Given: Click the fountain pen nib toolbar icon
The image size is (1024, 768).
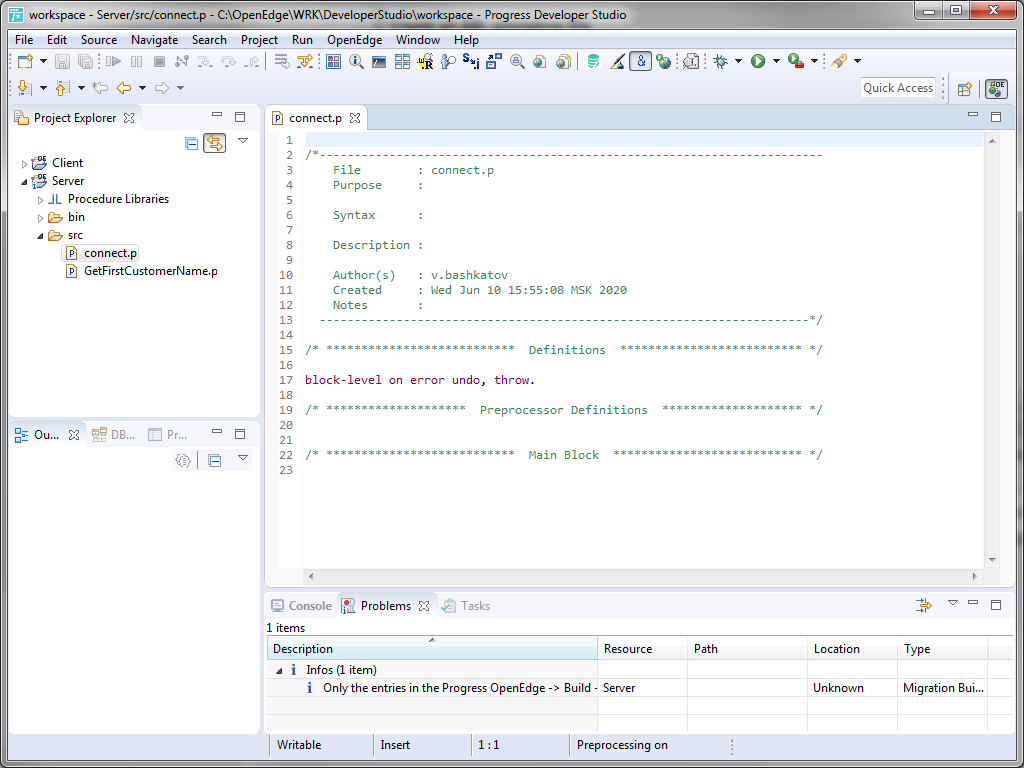Looking at the screenshot, I should point(839,61).
